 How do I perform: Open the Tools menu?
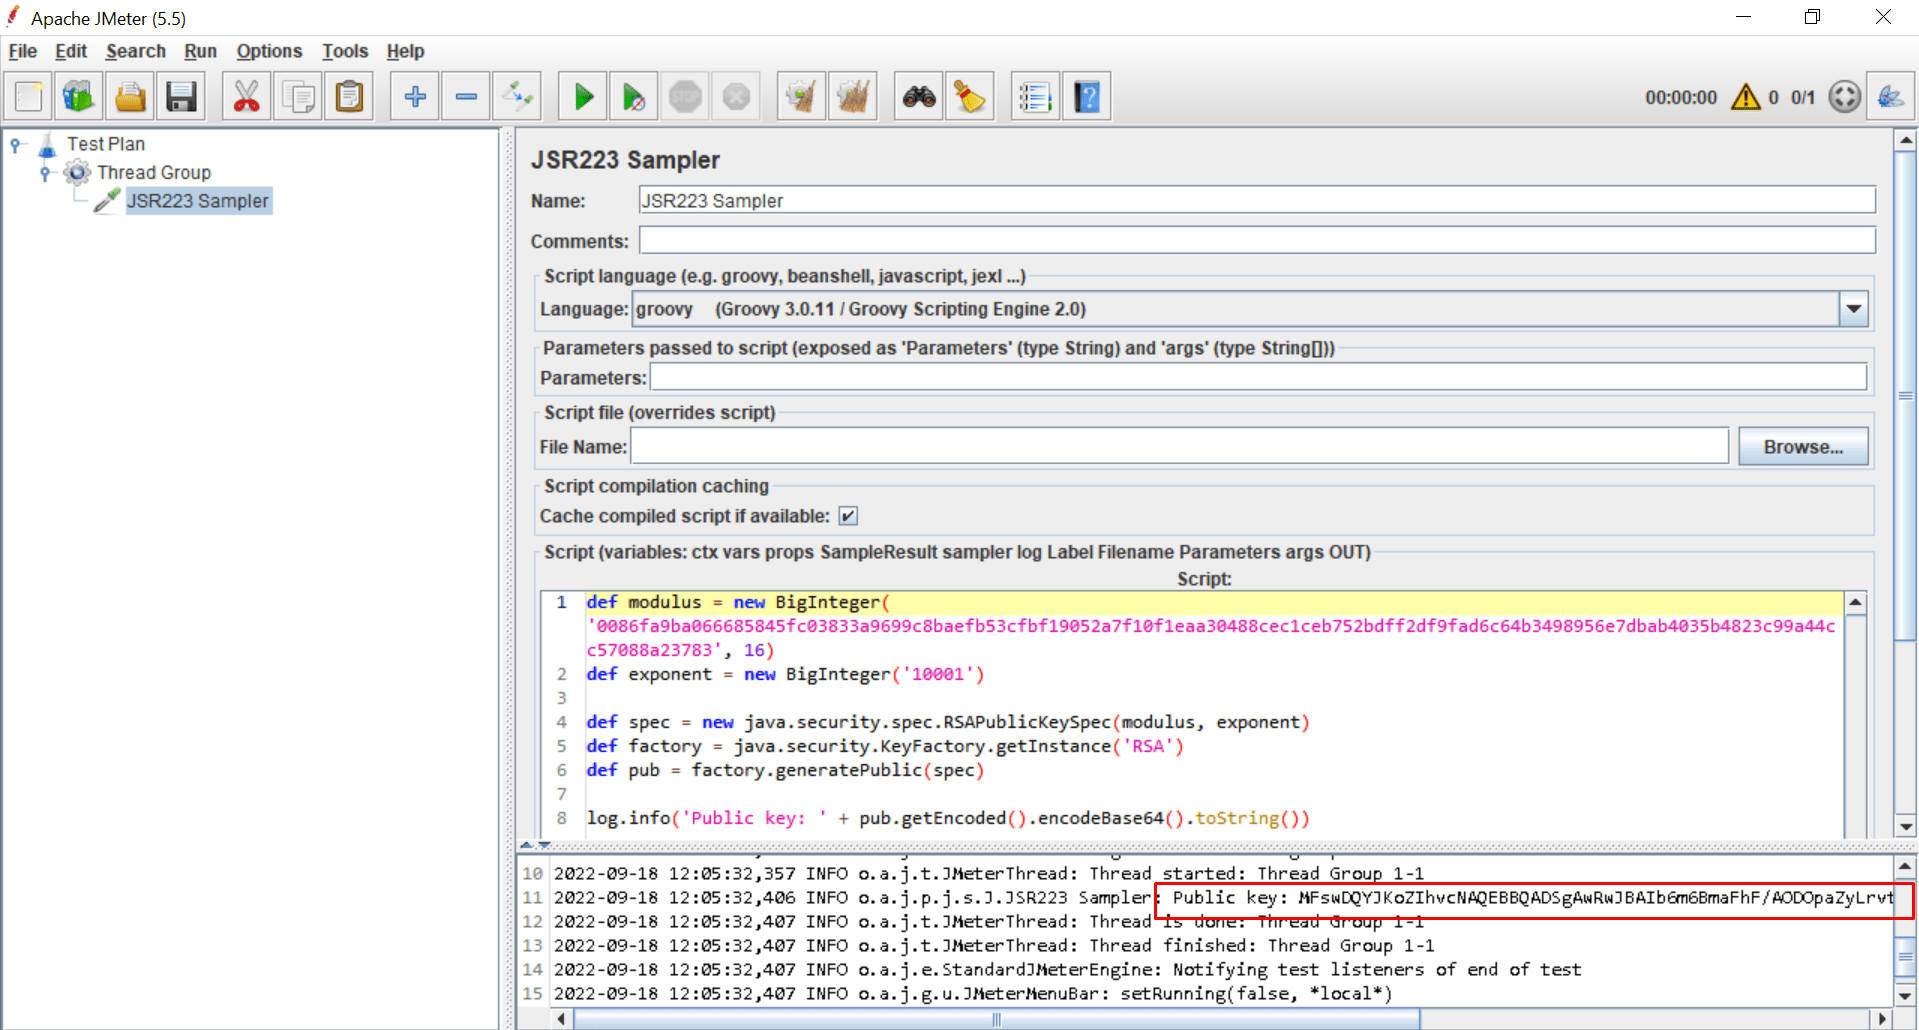[x=345, y=51]
